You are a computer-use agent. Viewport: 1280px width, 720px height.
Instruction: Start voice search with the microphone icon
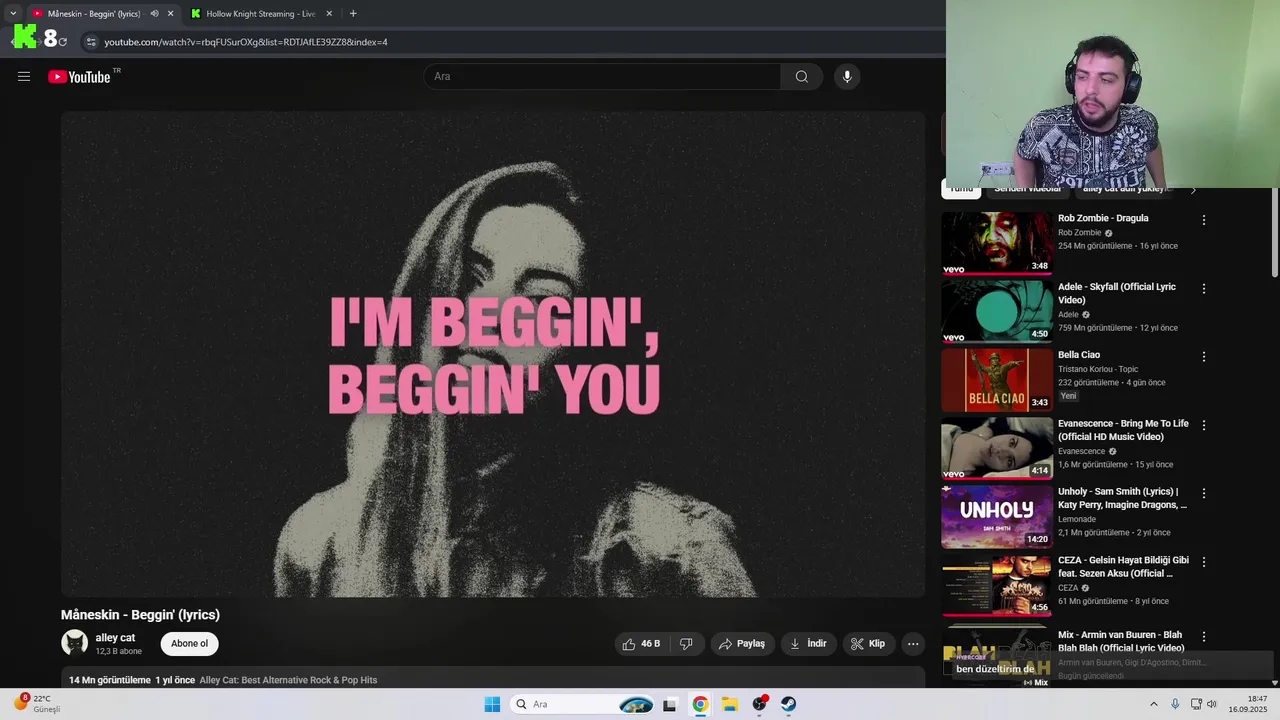click(x=847, y=76)
